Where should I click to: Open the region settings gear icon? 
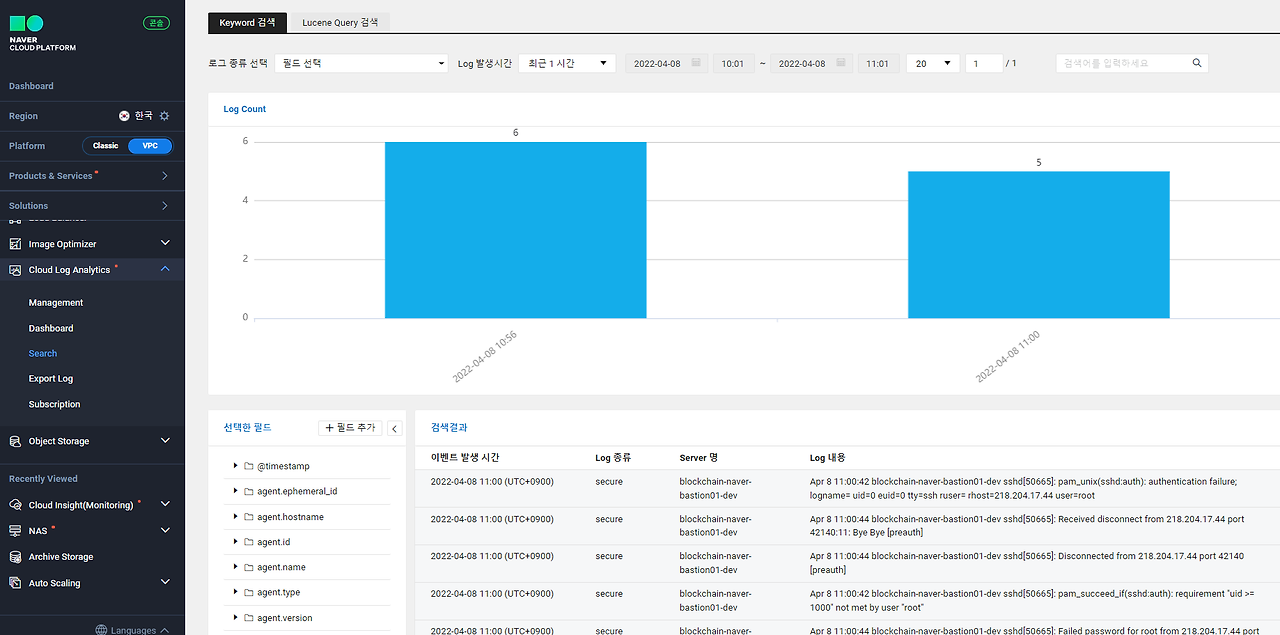pyautogui.click(x=165, y=116)
